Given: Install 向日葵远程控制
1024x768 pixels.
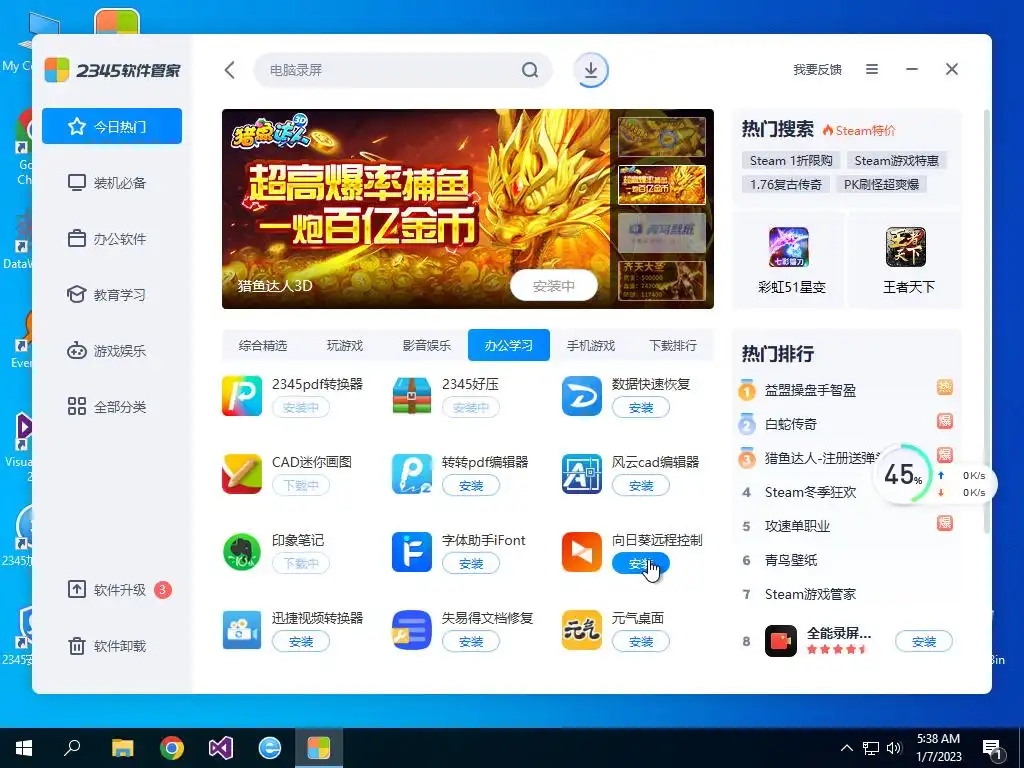Looking at the screenshot, I should pos(641,563).
